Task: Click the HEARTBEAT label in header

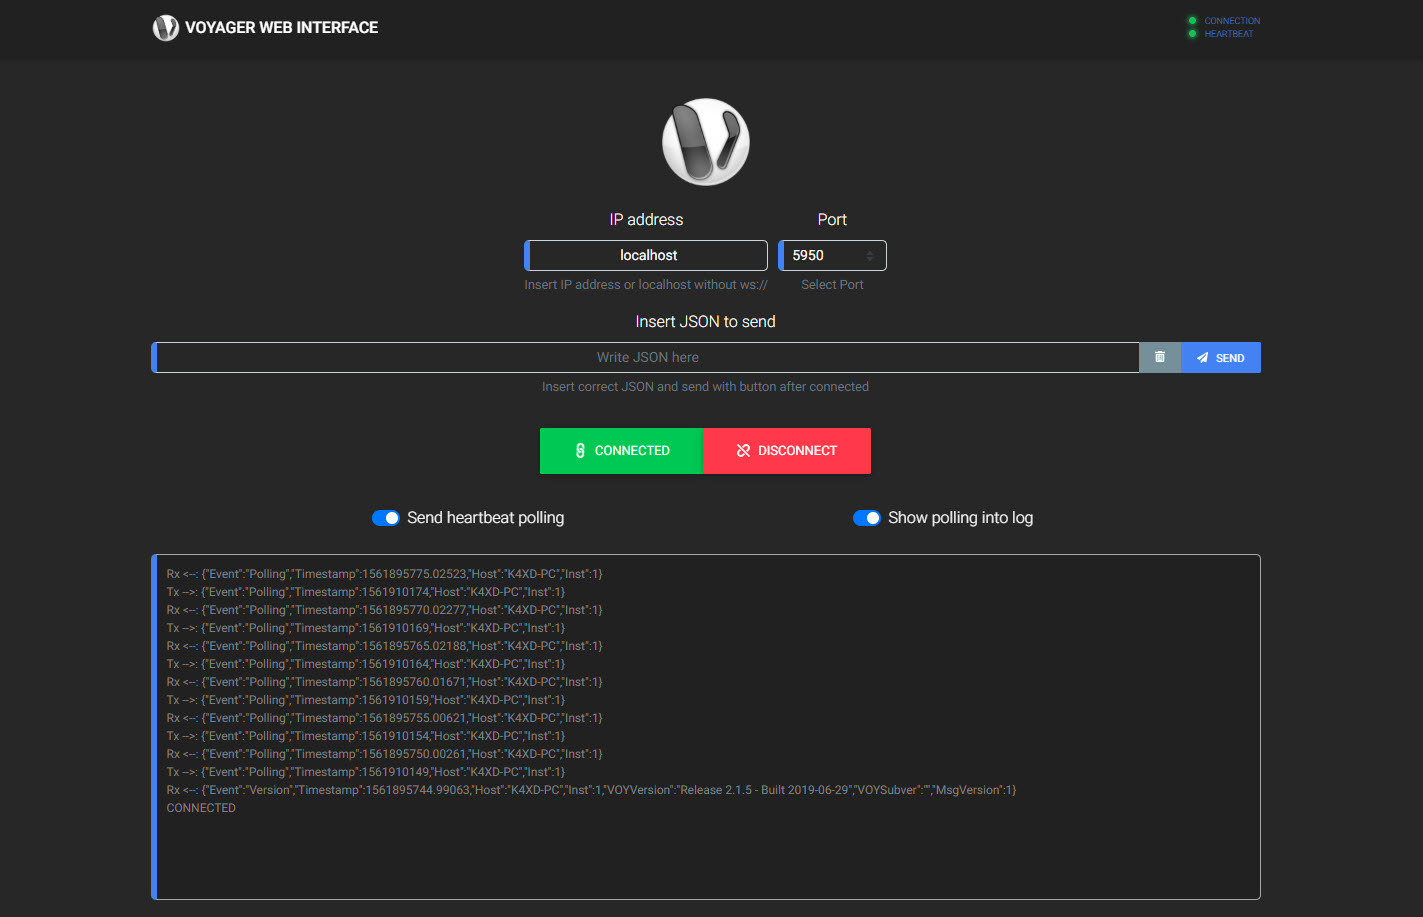Action: pos(1229,34)
